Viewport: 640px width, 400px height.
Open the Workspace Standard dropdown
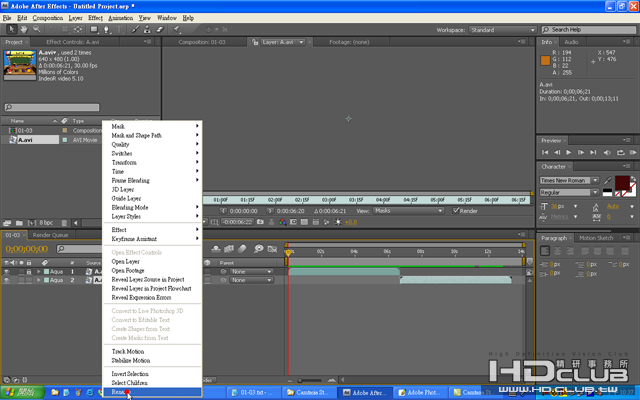tap(502, 30)
